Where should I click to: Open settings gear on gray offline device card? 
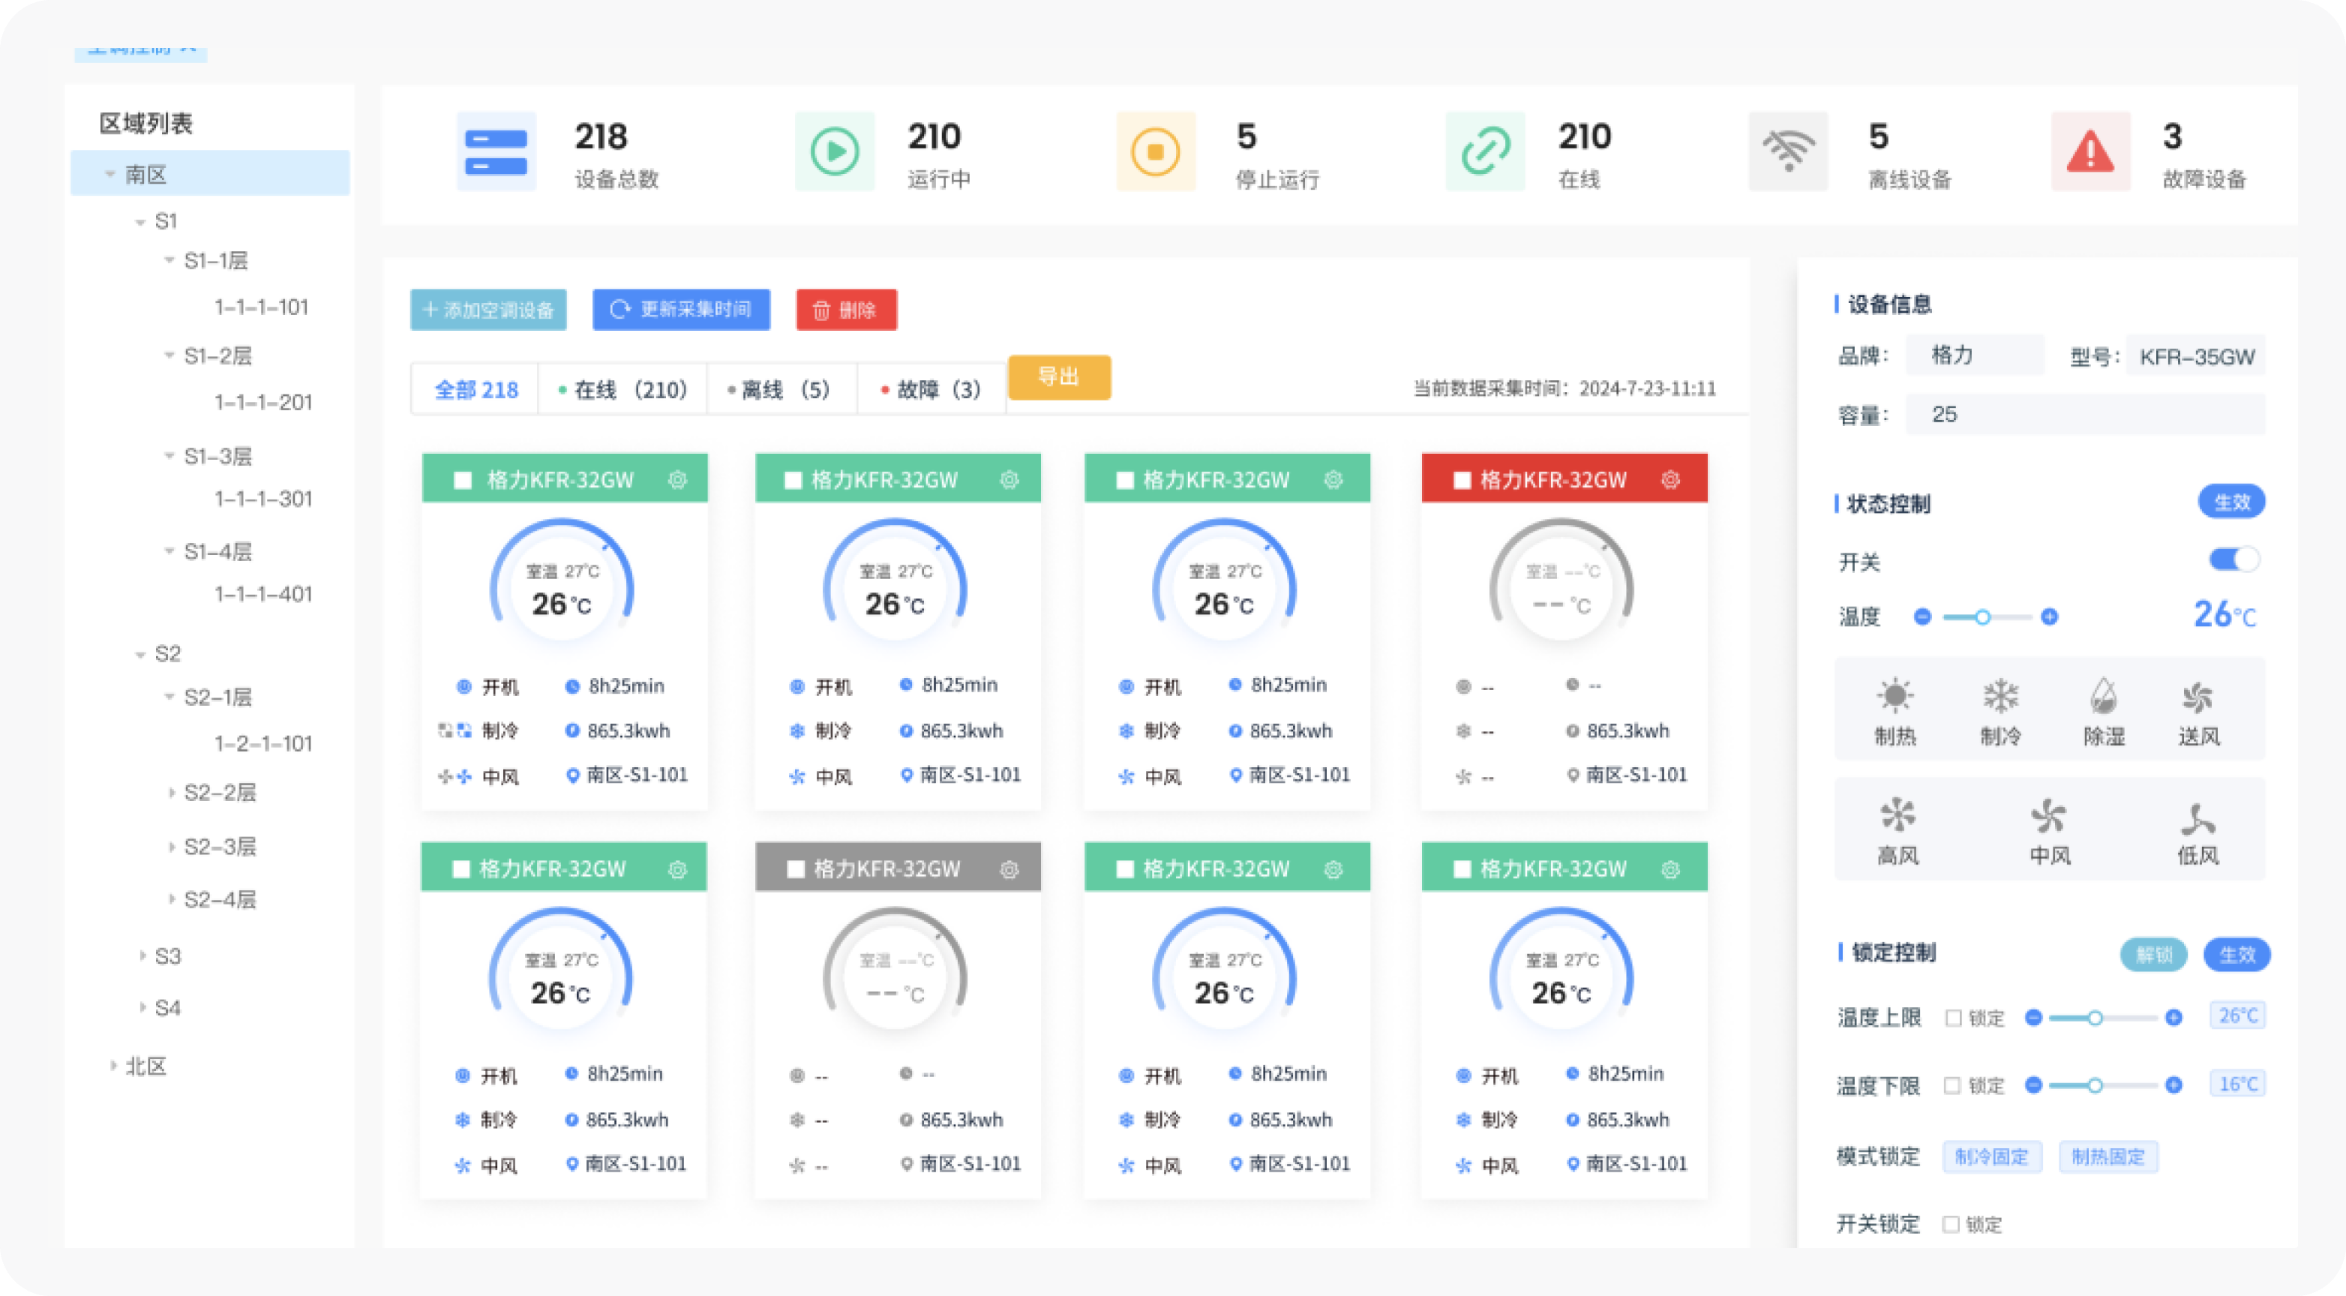coord(1009,869)
